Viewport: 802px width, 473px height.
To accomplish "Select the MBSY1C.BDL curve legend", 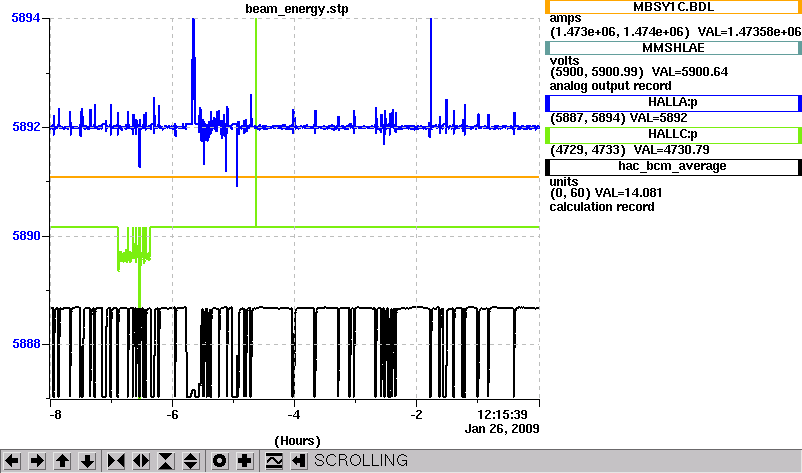I will click(x=673, y=7).
